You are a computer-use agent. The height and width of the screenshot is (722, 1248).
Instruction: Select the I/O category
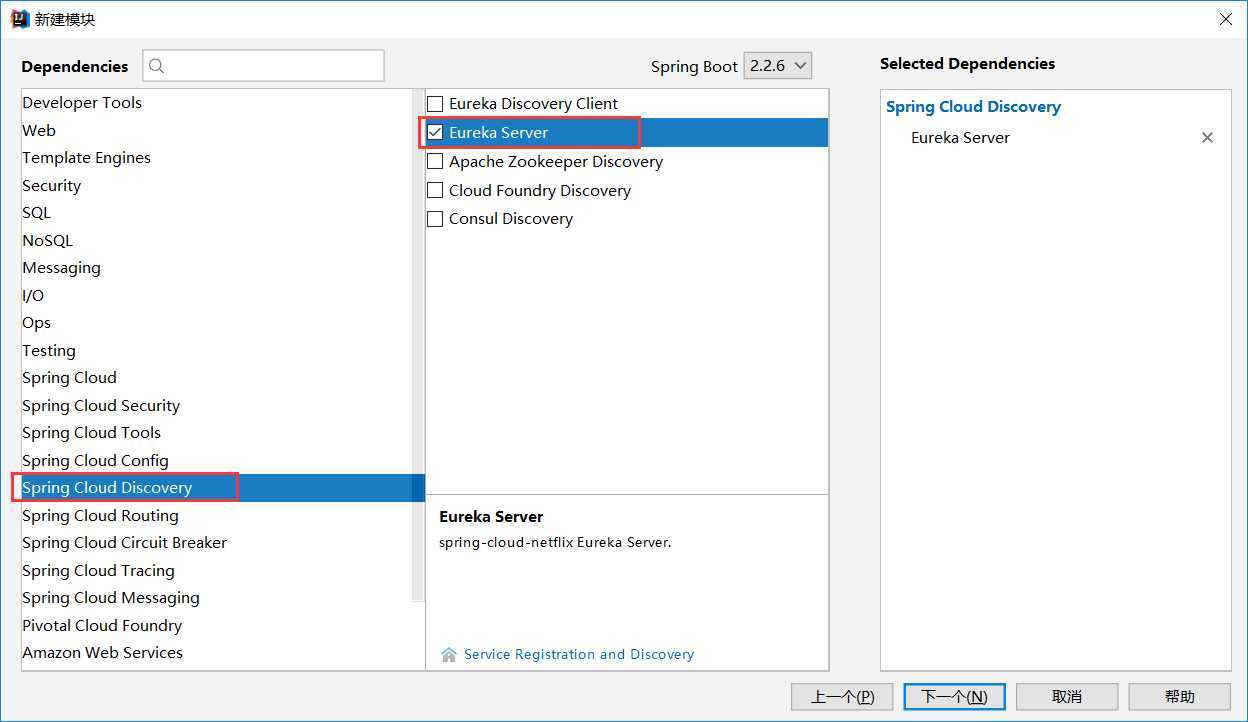point(33,296)
